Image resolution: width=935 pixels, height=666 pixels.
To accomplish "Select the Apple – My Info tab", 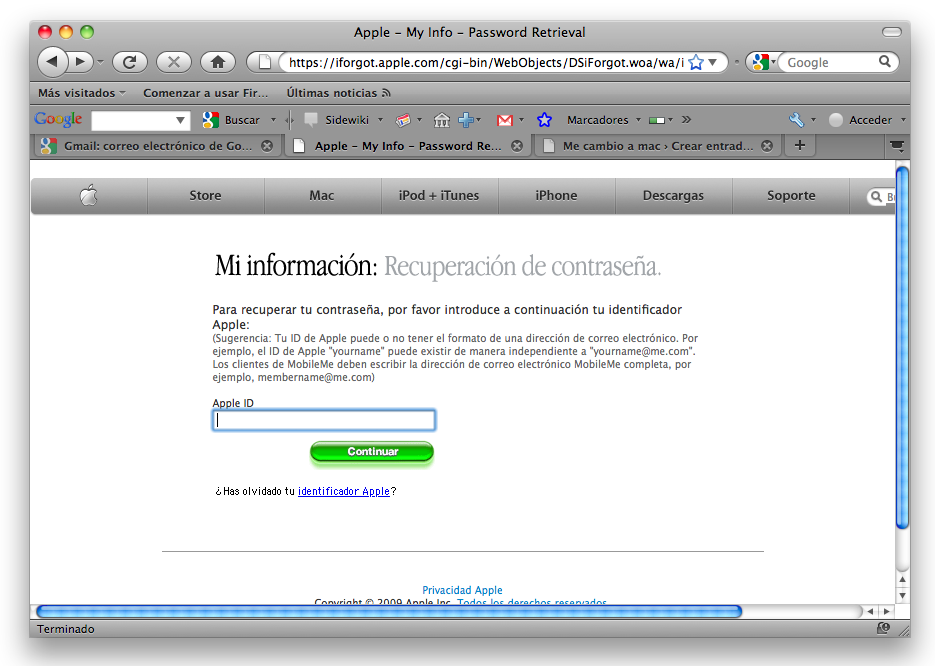I will click(407, 145).
